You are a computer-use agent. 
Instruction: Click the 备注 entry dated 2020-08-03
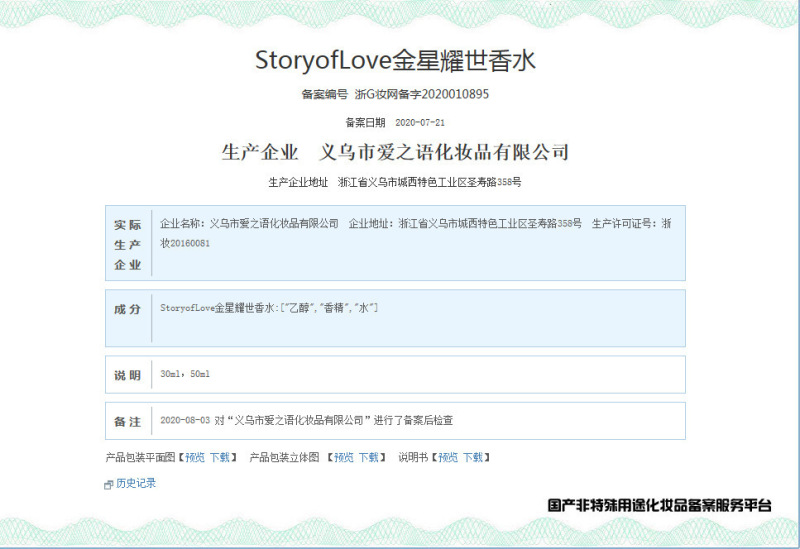click(307, 420)
